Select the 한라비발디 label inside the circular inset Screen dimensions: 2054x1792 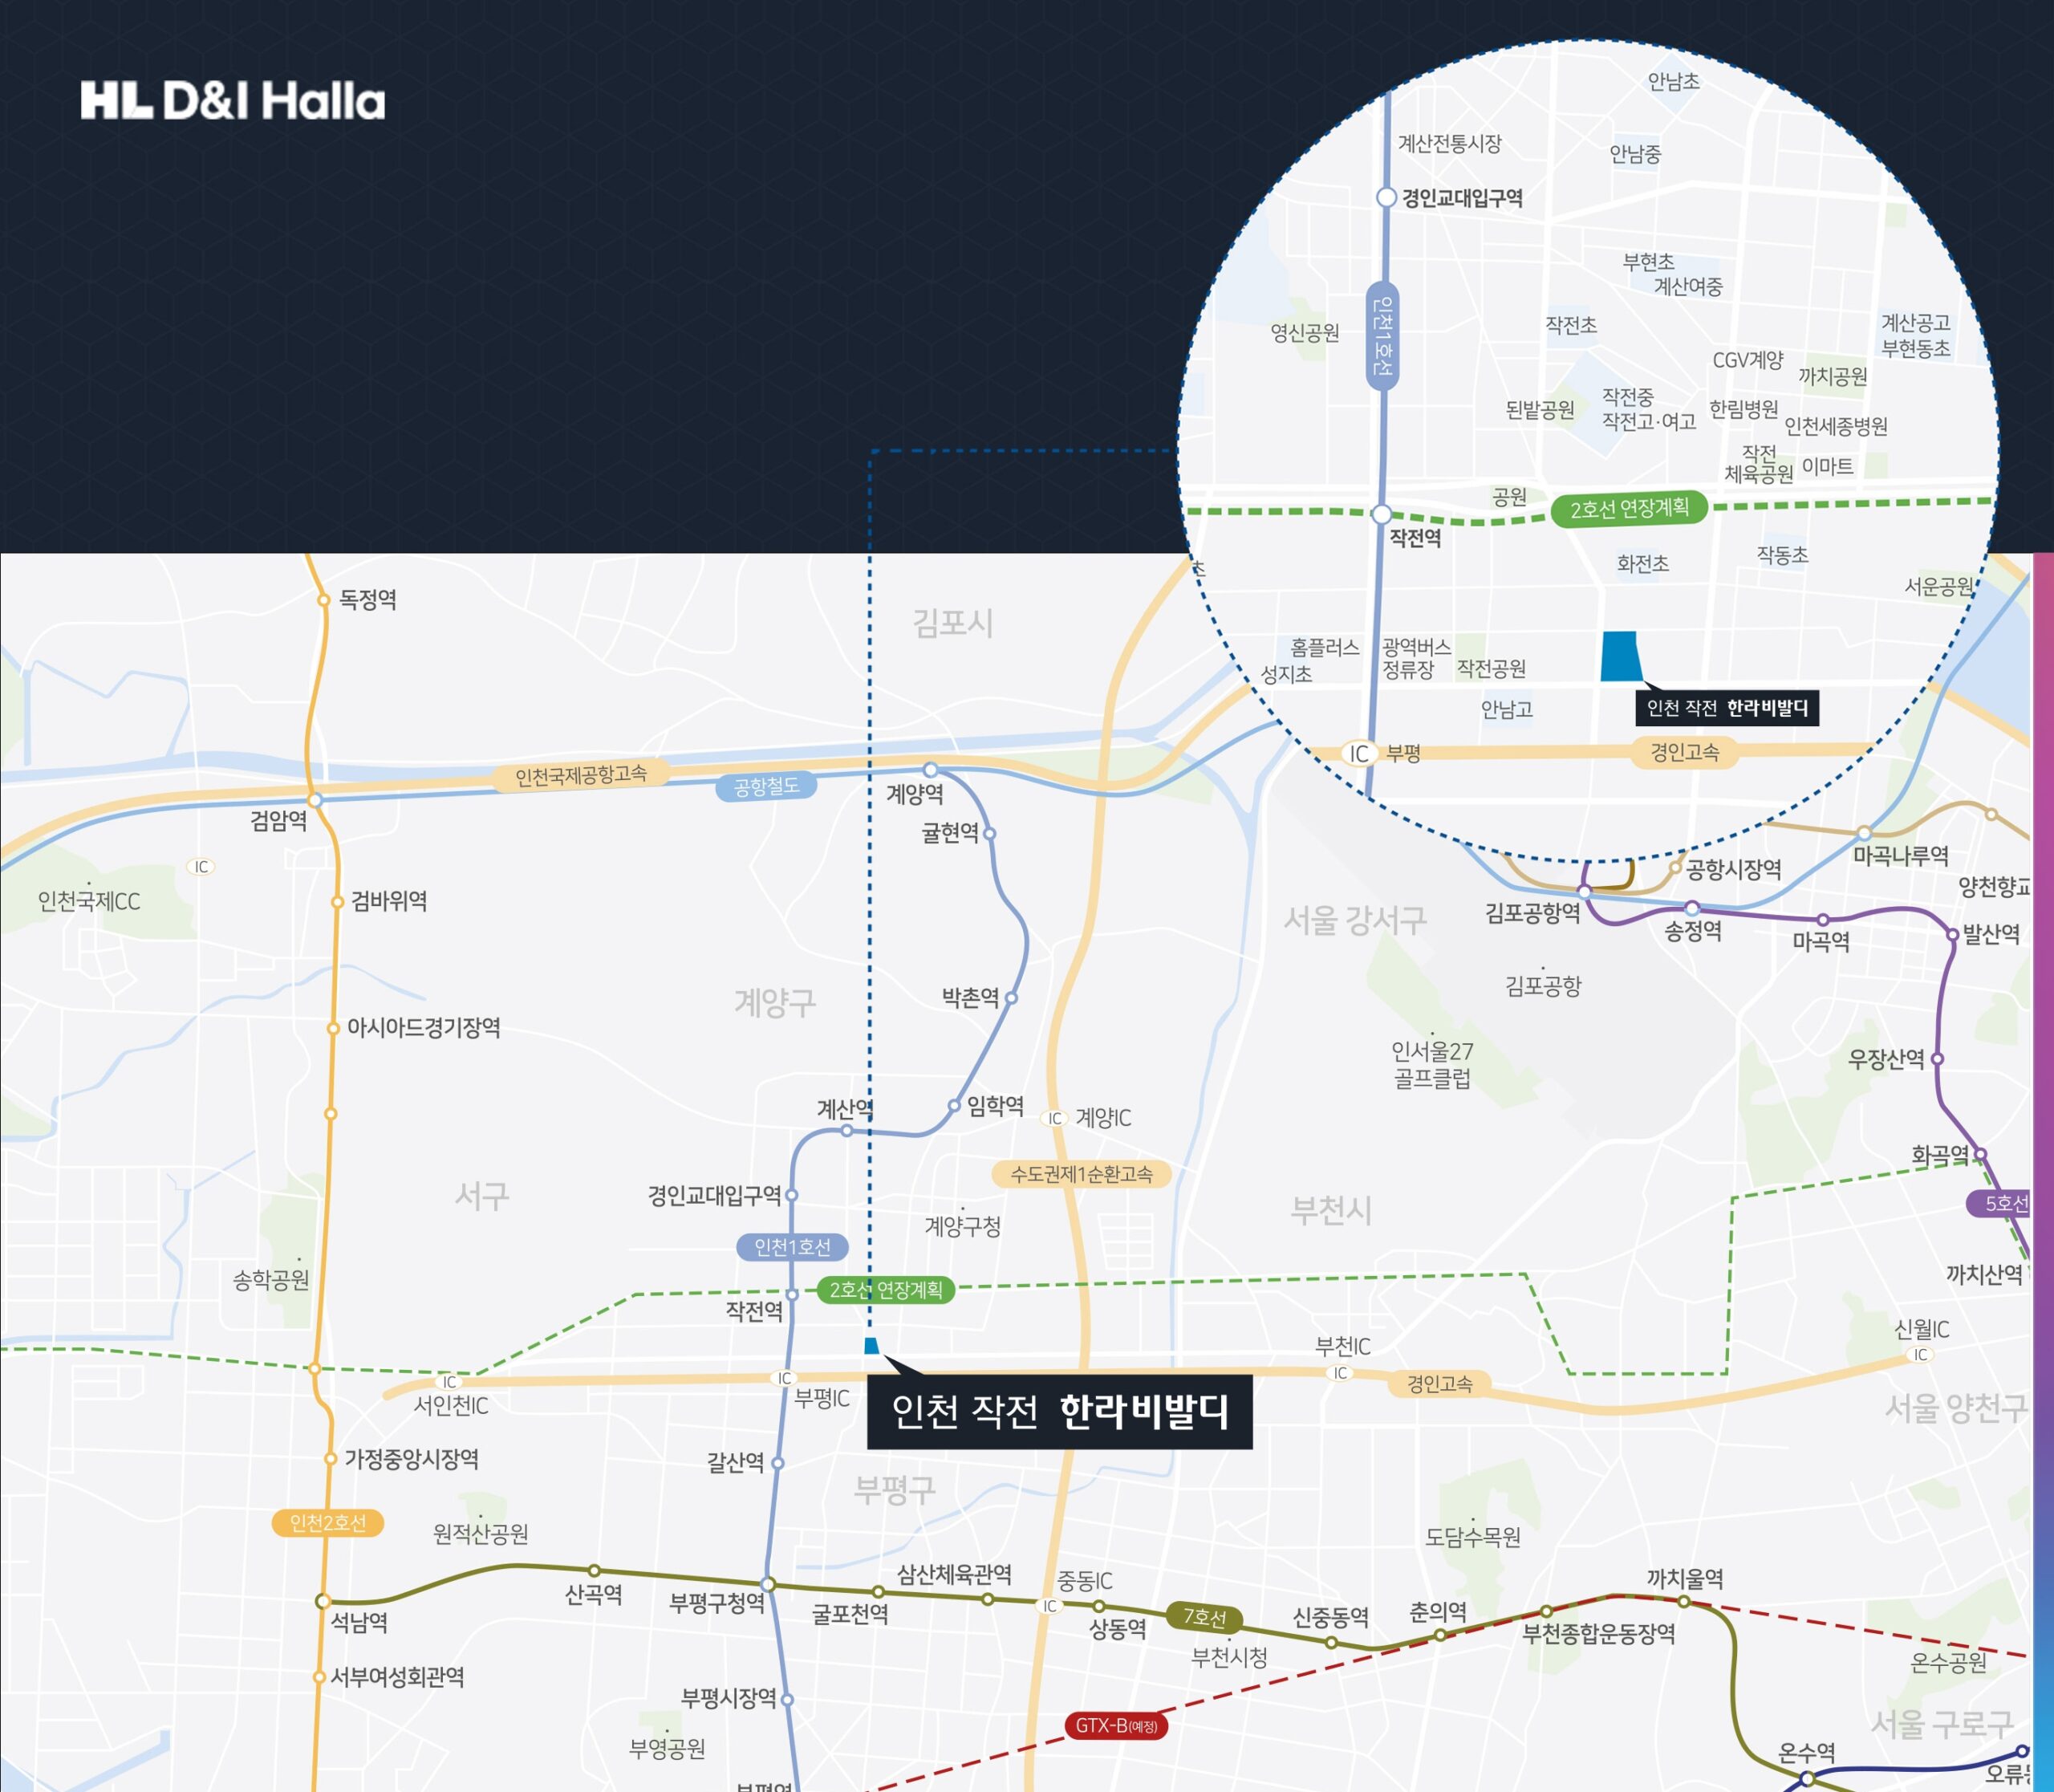1727,708
